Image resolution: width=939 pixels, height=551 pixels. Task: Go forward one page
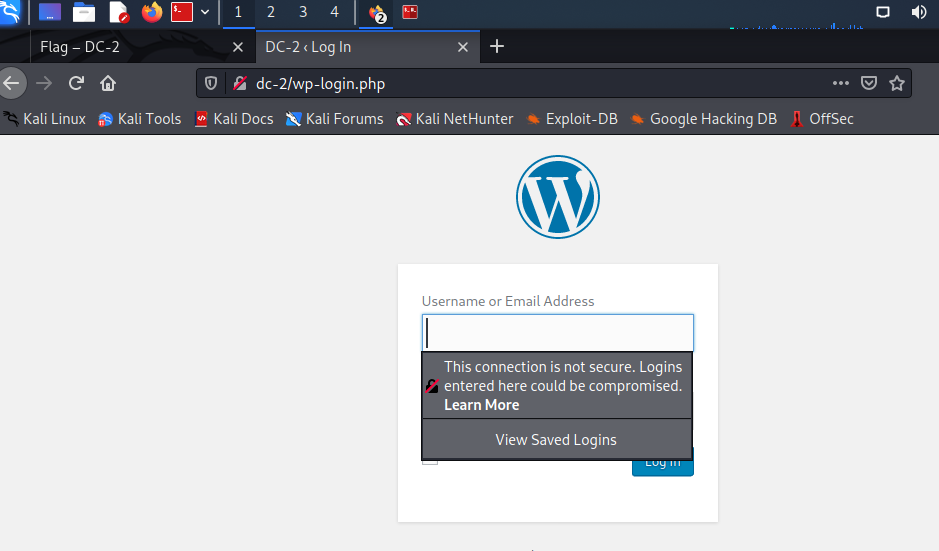click(x=44, y=83)
